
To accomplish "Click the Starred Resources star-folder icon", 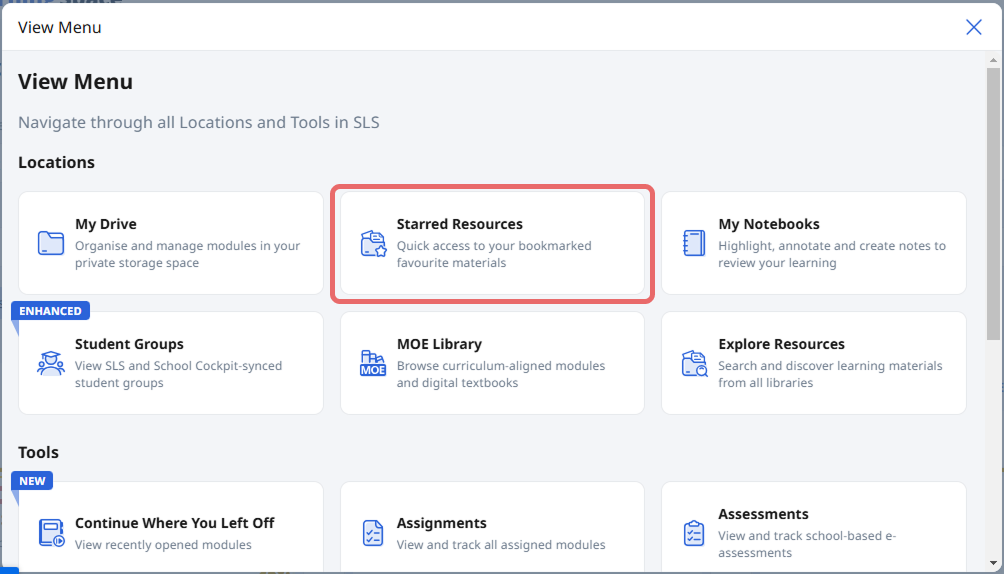I will coord(373,243).
